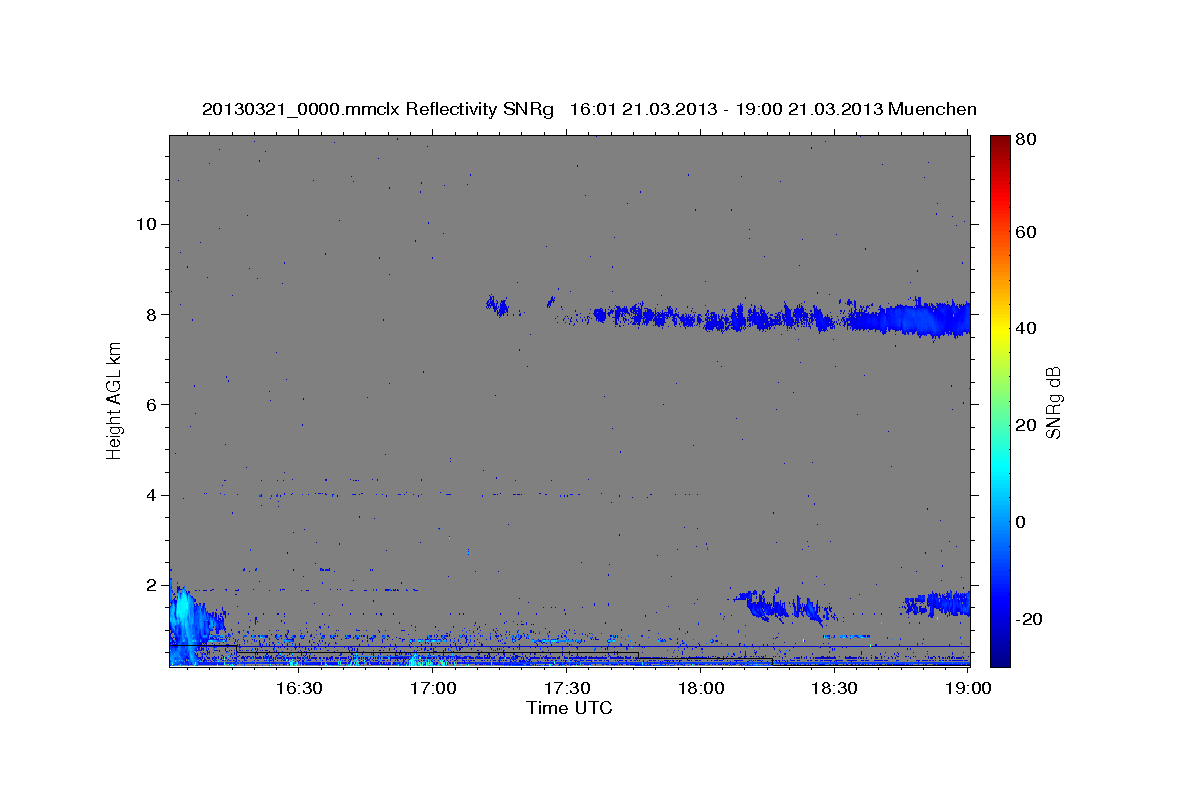Click the height tick label 6
The width and height of the screenshot is (1200, 800).
[150, 404]
